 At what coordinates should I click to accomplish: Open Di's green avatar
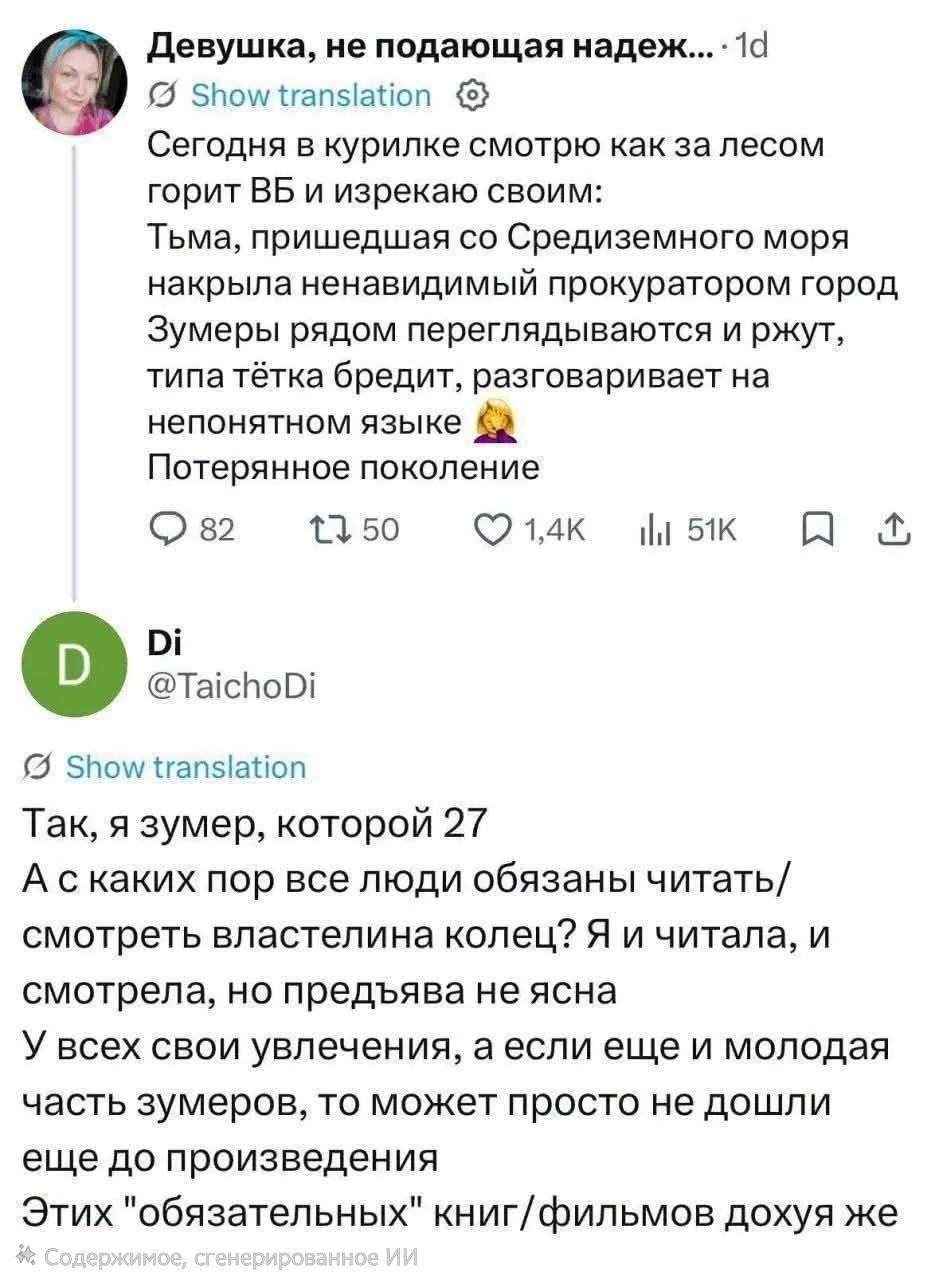75,663
